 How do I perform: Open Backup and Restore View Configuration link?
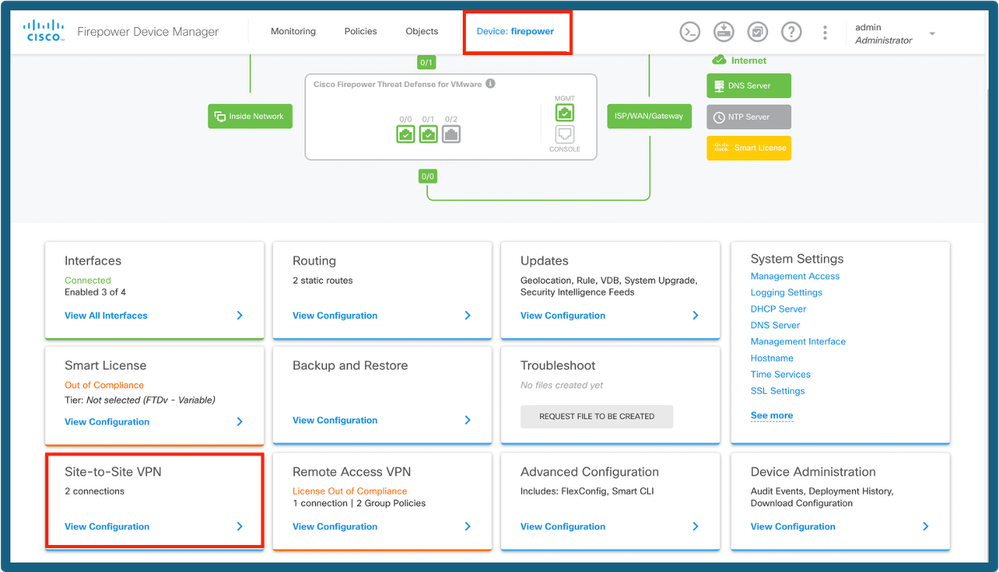point(334,420)
